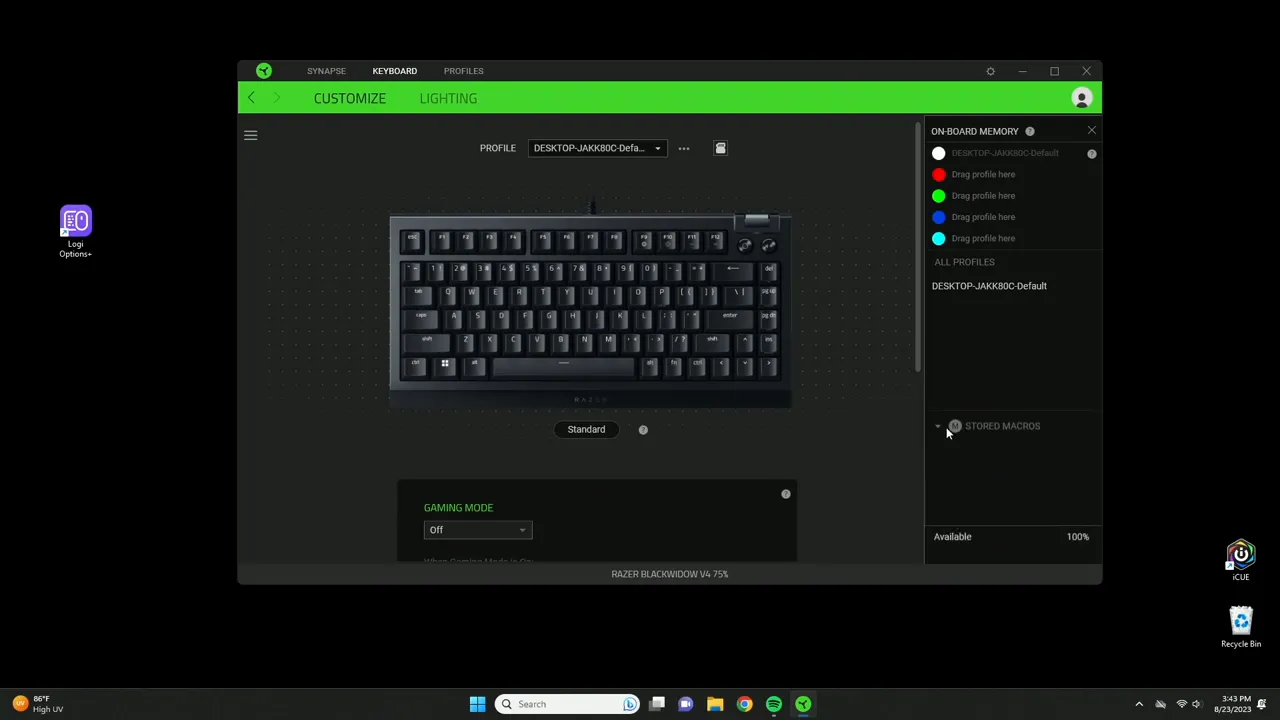Open Gaming Mode help icon
The width and height of the screenshot is (1280, 720).
pos(786,494)
